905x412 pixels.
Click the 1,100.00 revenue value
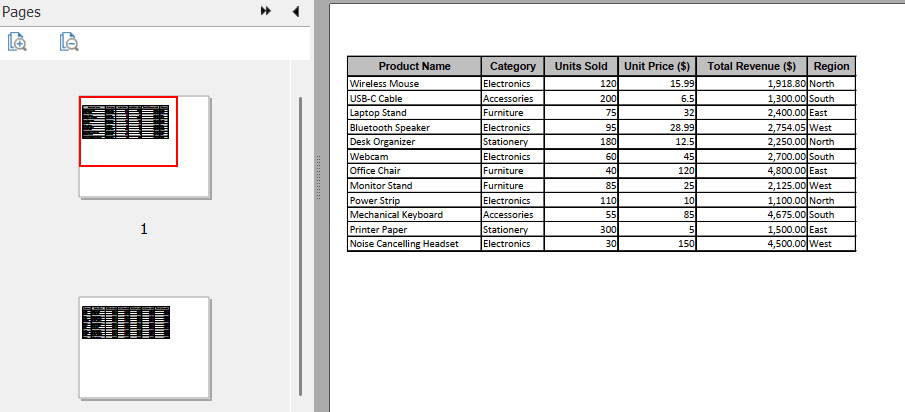[x=787, y=201]
